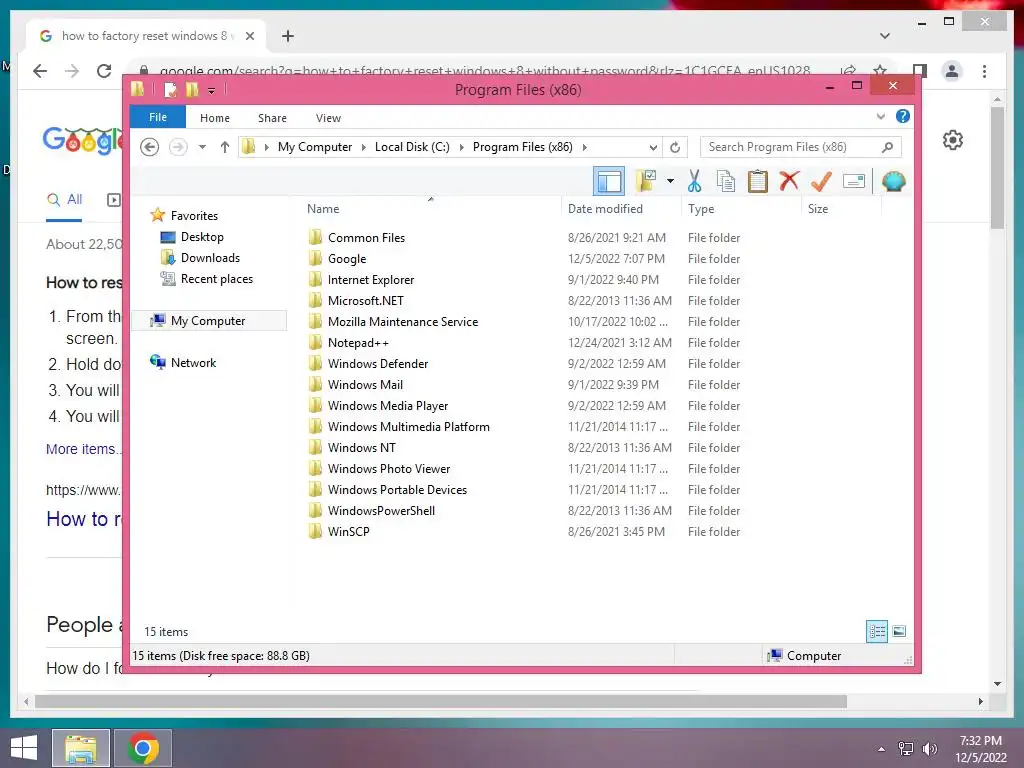Open the File tab in Explorer
The image size is (1024, 768).
(x=158, y=117)
